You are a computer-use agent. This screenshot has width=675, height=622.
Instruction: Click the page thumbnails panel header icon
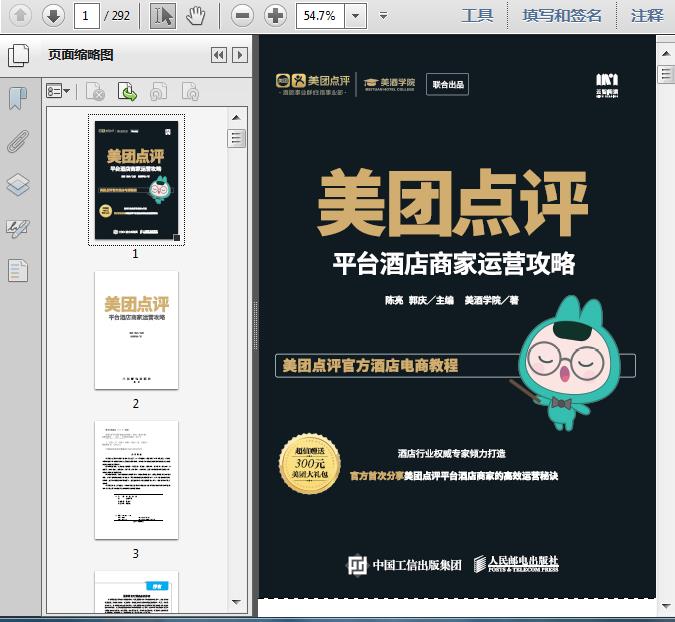click(18, 55)
